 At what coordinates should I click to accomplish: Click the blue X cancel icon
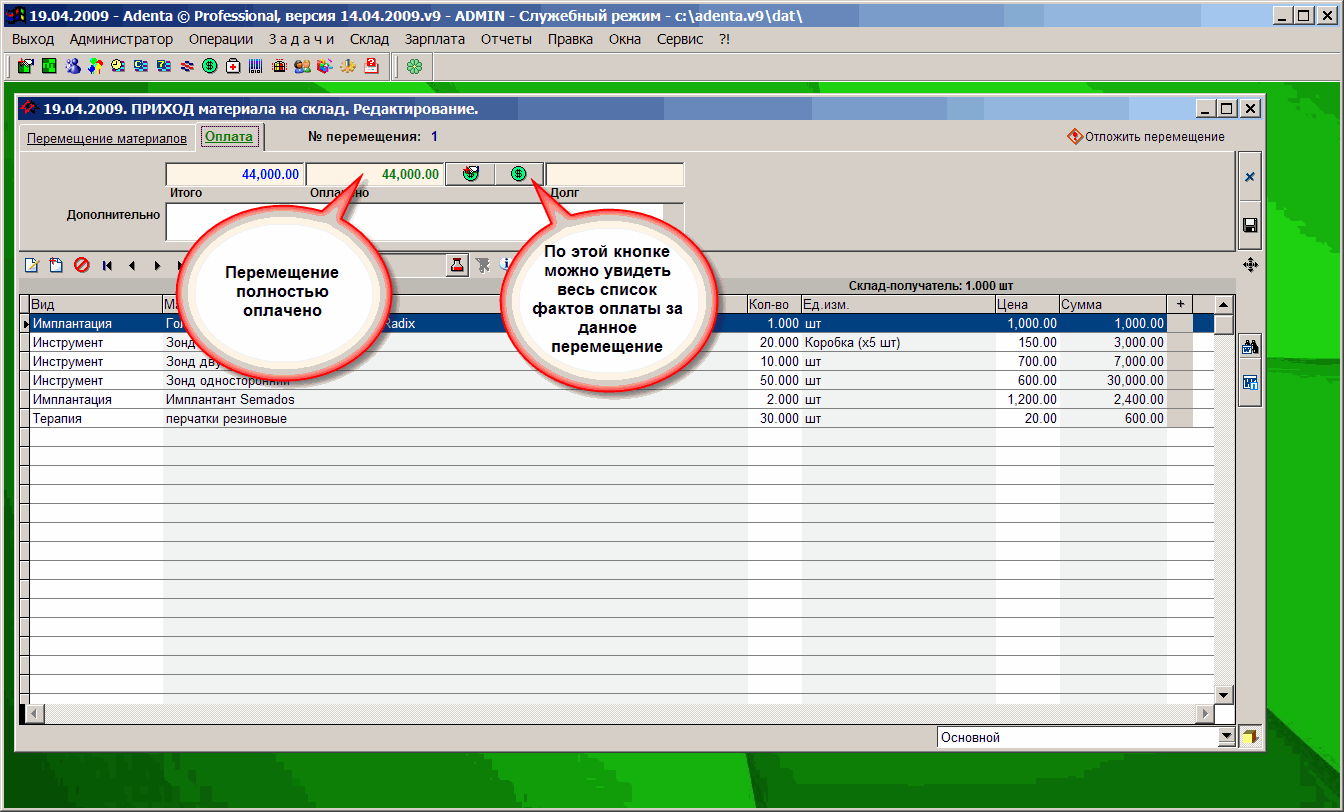coord(1249,177)
